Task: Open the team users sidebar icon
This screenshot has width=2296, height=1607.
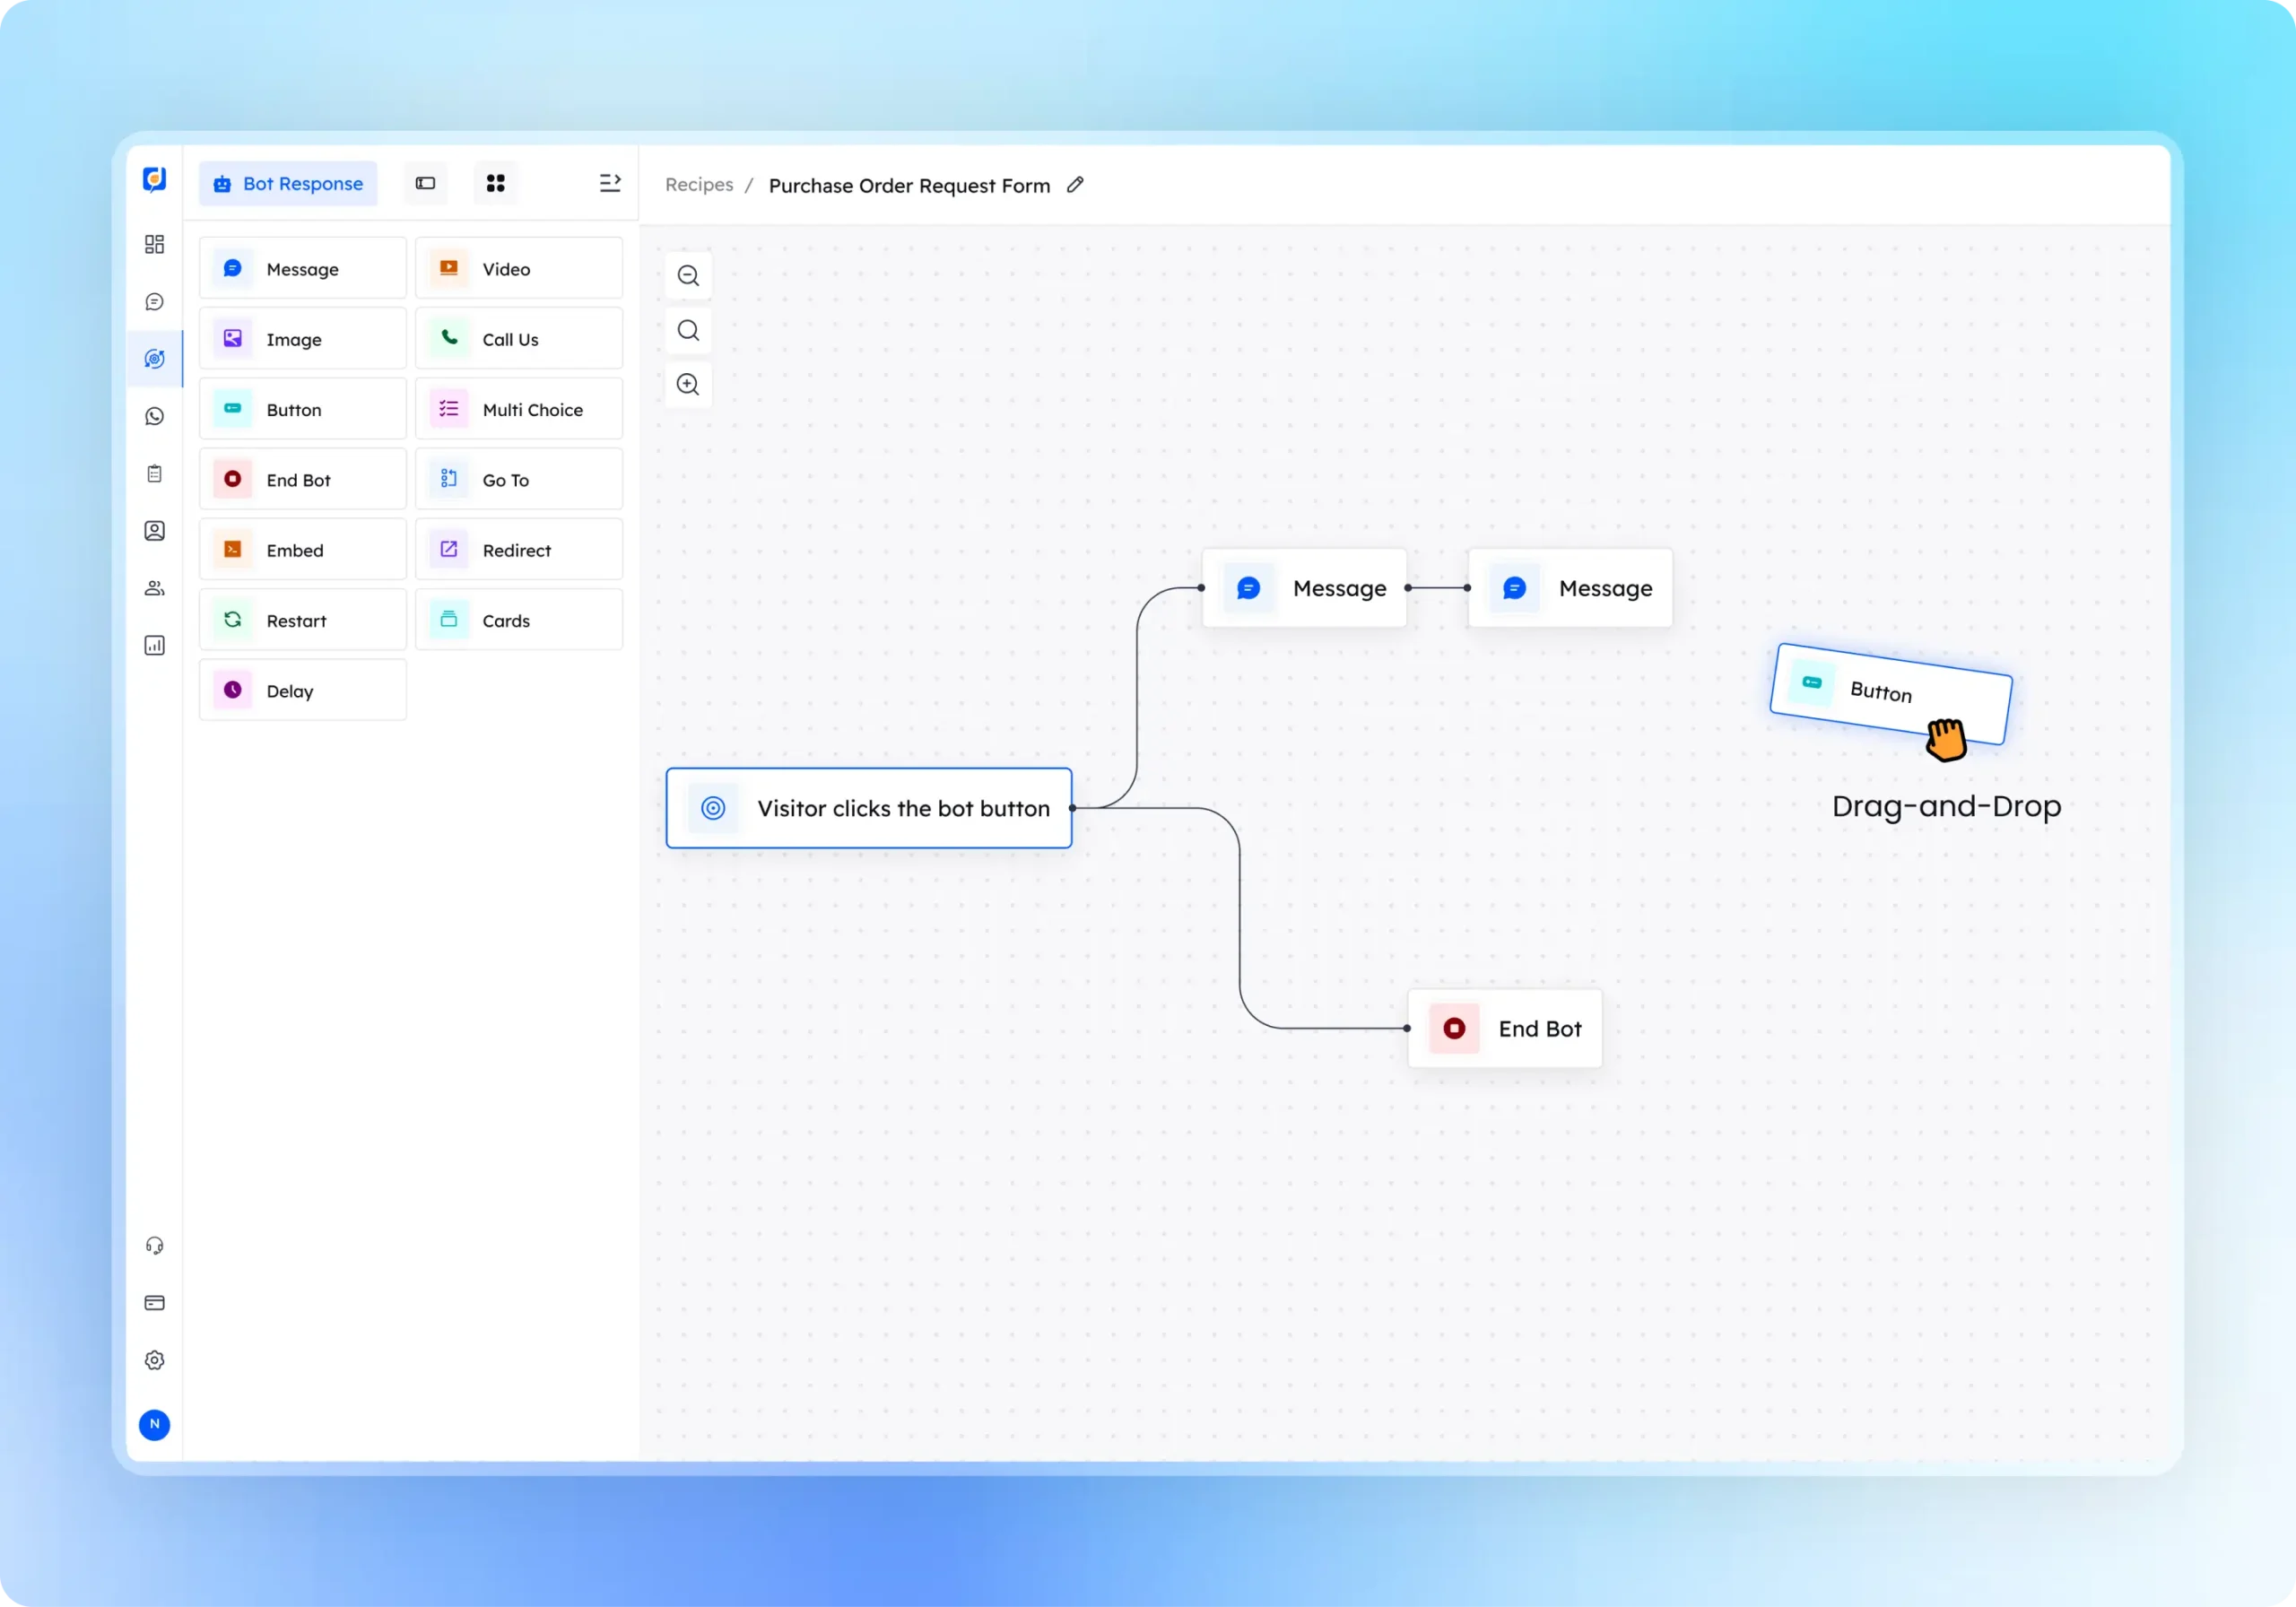Action: click(x=154, y=588)
